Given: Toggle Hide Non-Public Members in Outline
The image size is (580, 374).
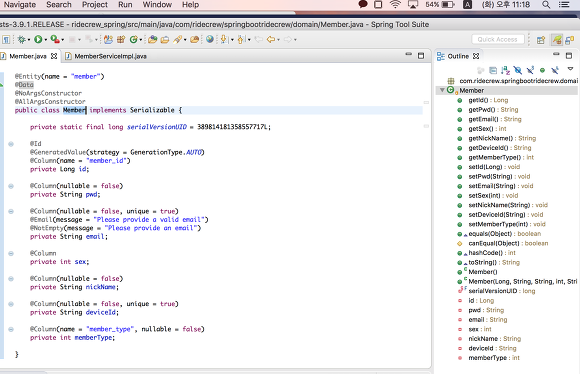Looking at the screenshot, I should pos(542,70).
